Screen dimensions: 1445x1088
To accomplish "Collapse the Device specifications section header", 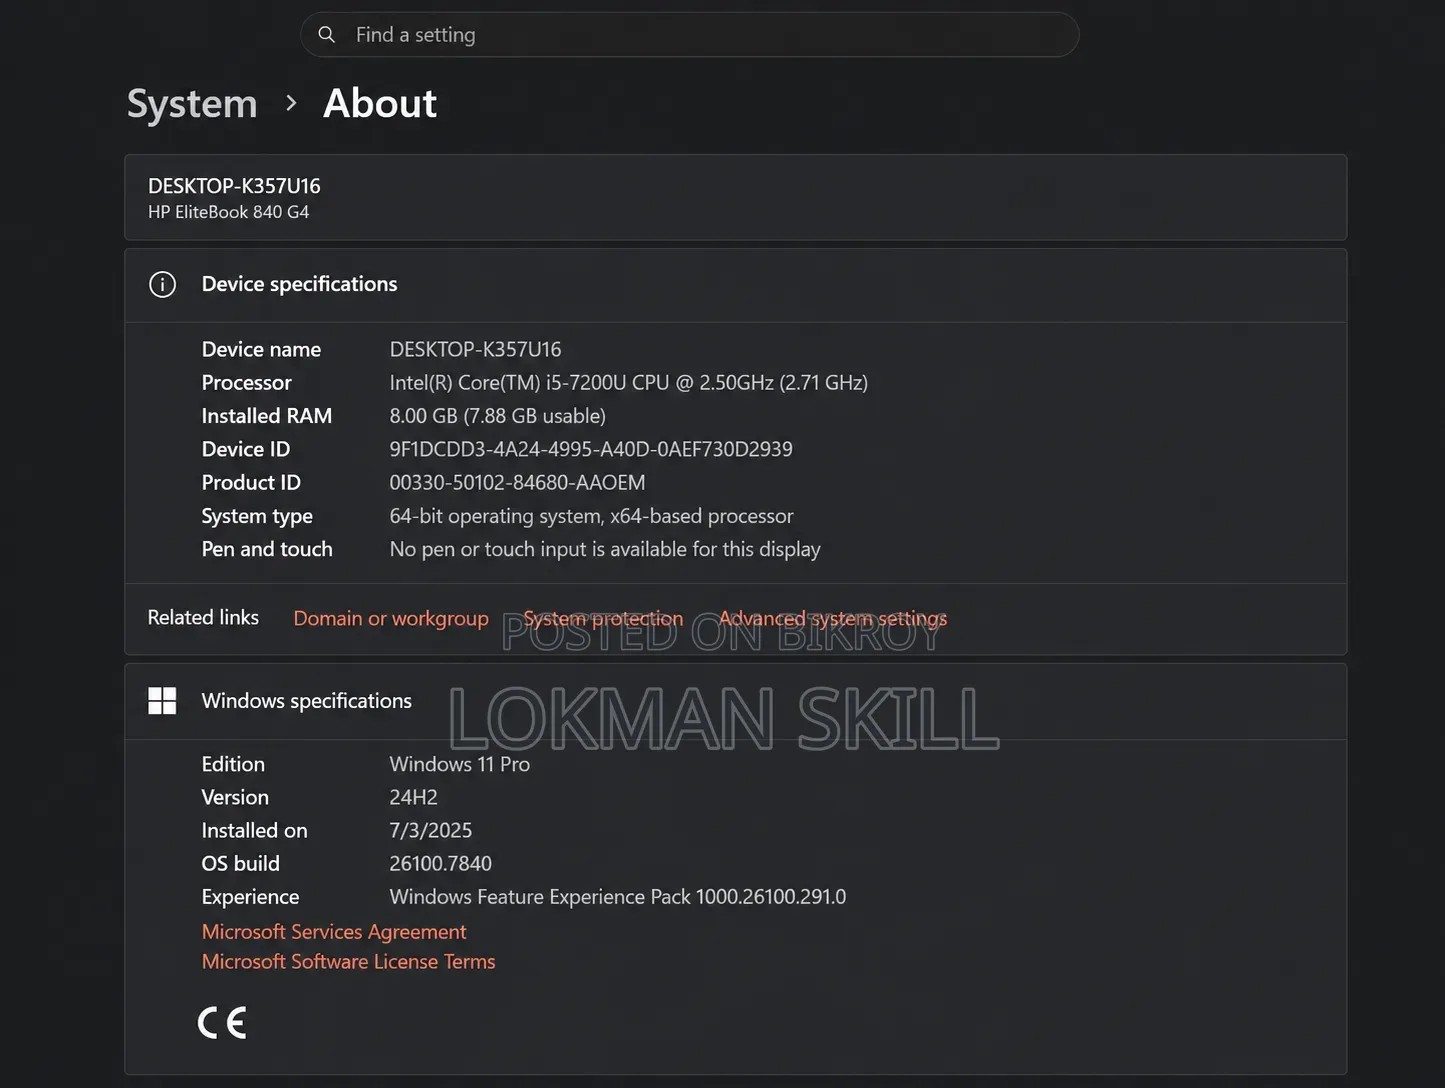I will tap(736, 285).
